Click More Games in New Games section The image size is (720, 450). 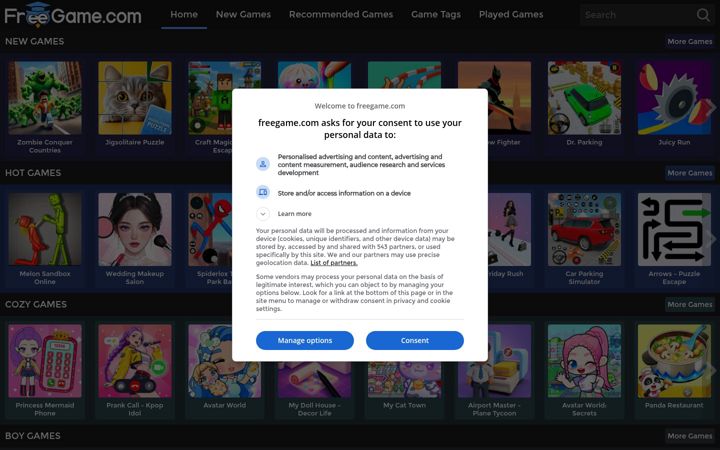point(690,41)
